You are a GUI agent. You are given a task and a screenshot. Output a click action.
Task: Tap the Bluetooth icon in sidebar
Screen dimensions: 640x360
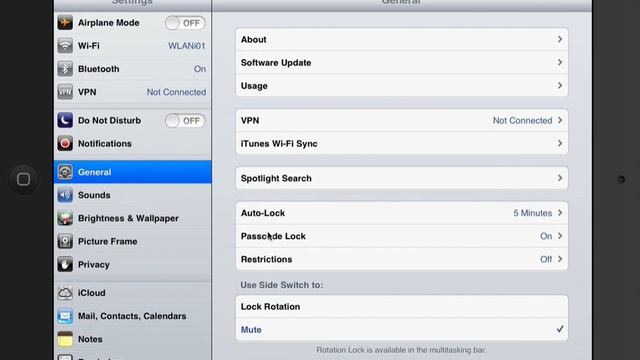coord(65,69)
